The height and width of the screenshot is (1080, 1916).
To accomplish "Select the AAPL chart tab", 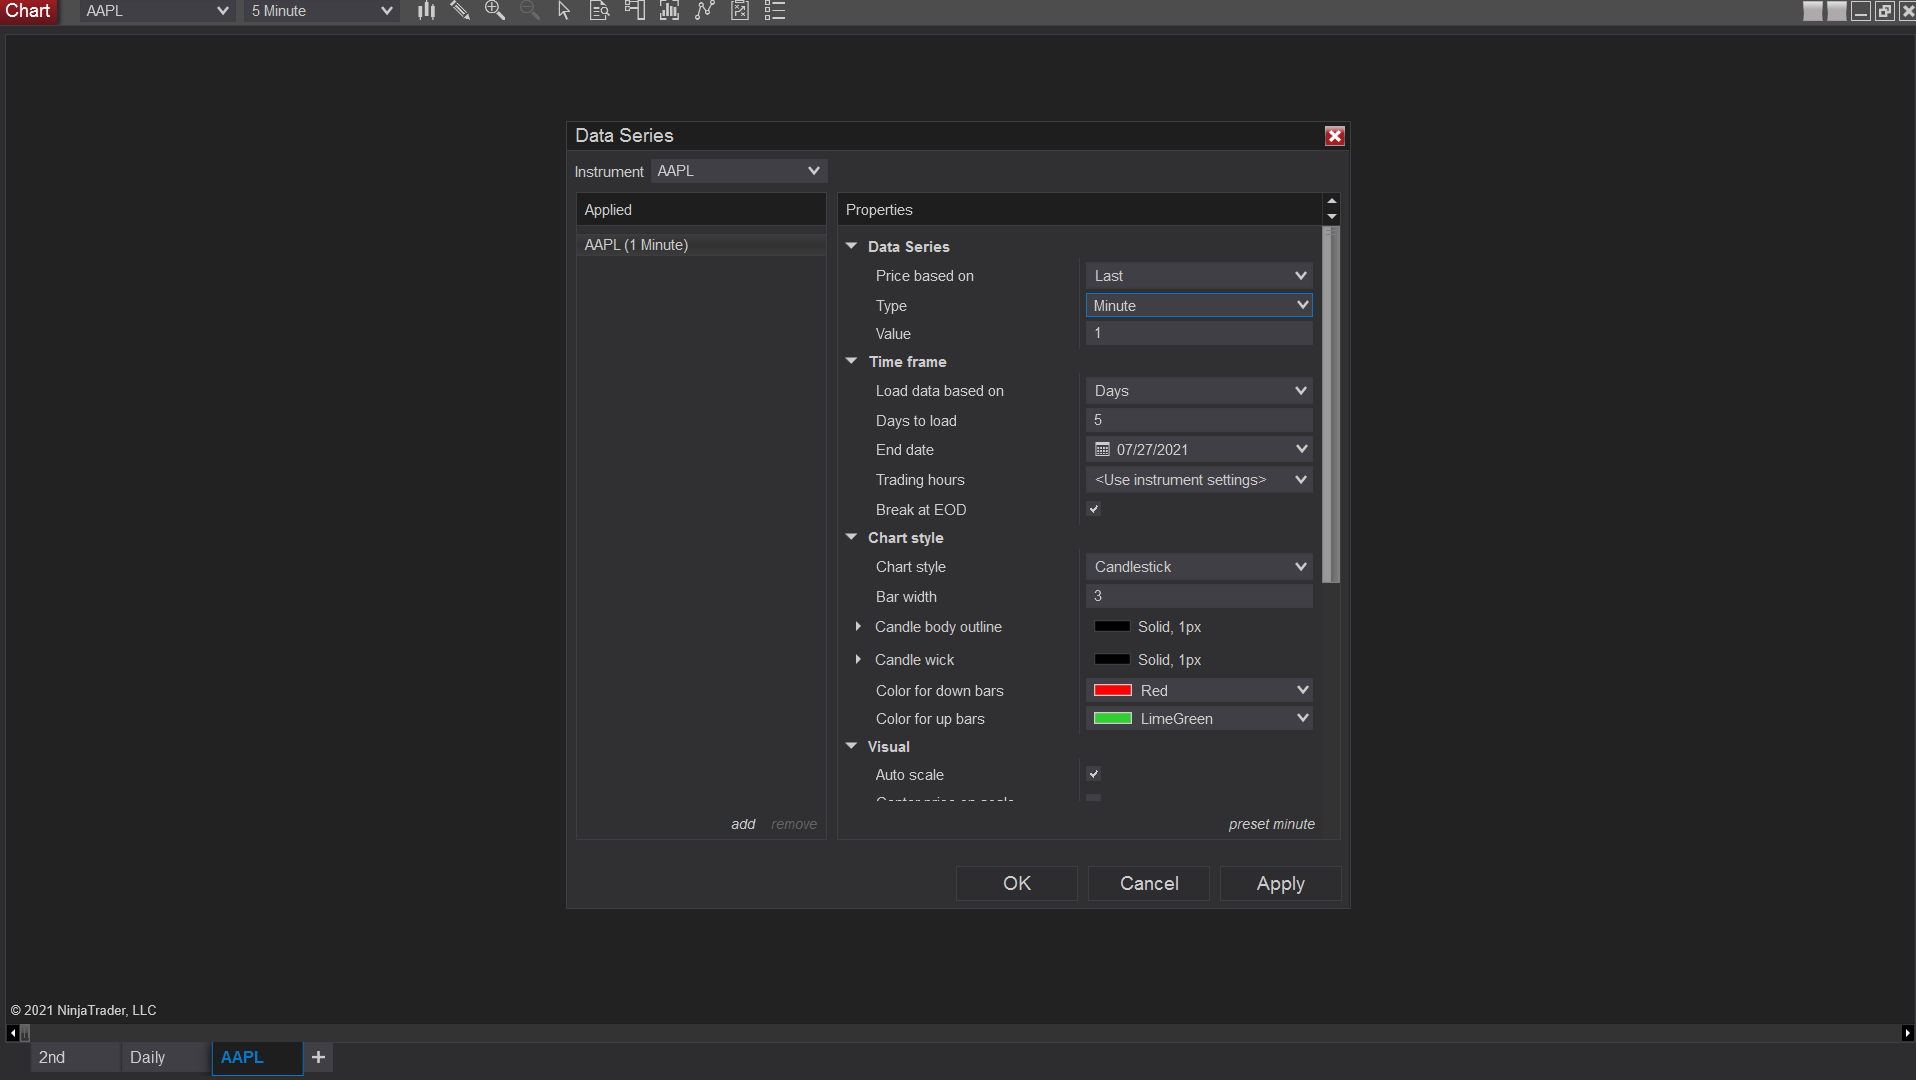I will 257,1057.
